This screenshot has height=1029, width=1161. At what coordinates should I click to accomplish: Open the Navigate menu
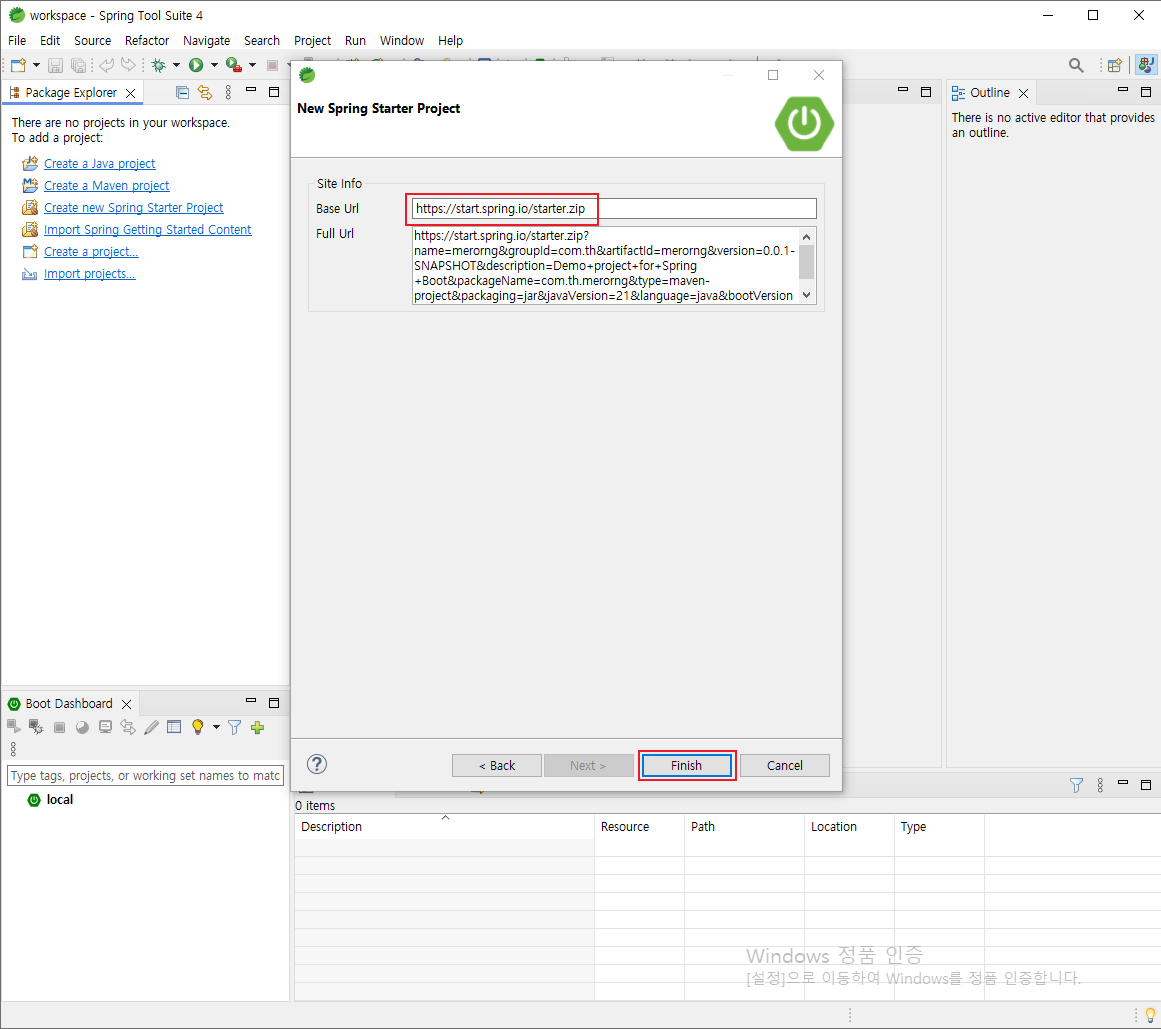coord(207,40)
